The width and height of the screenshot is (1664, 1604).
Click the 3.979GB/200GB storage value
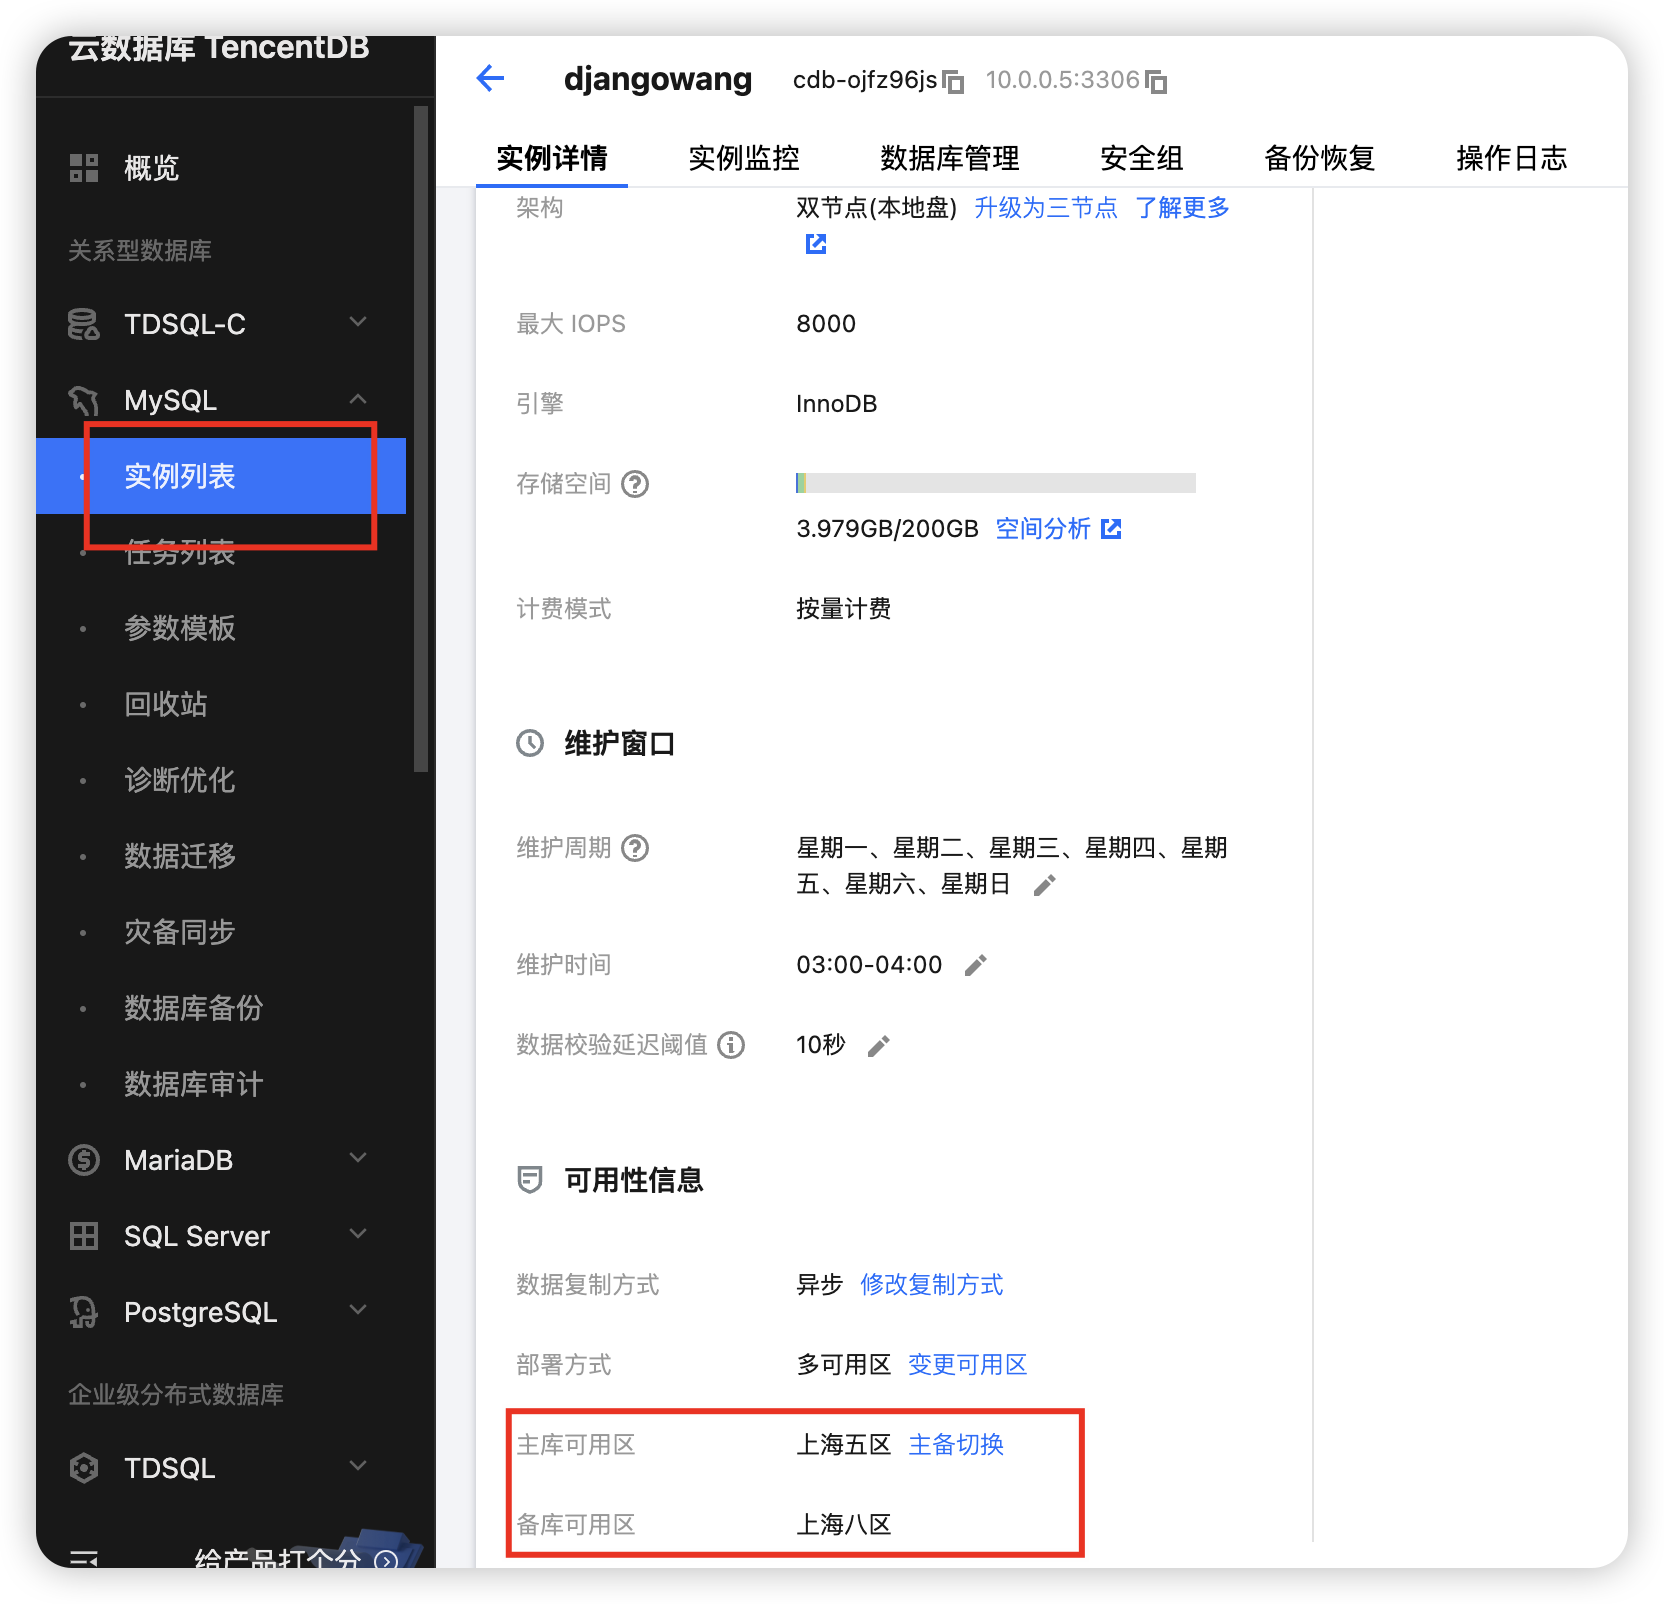(888, 528)
